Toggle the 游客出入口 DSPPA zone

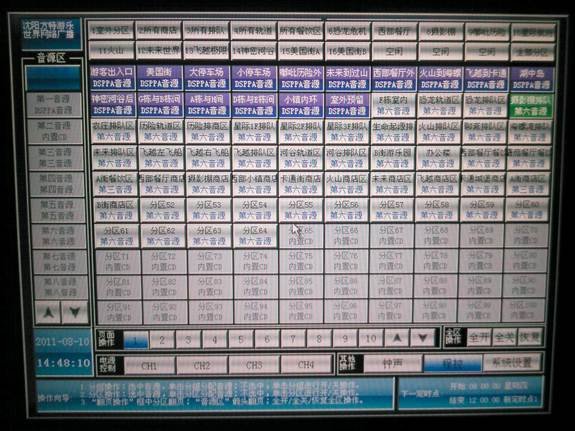tap(112, 78)
